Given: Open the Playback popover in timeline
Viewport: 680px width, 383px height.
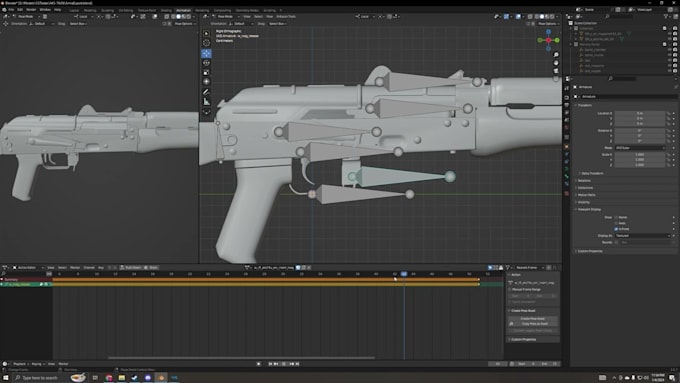Looking at the screenshot, I should [20, 364].
